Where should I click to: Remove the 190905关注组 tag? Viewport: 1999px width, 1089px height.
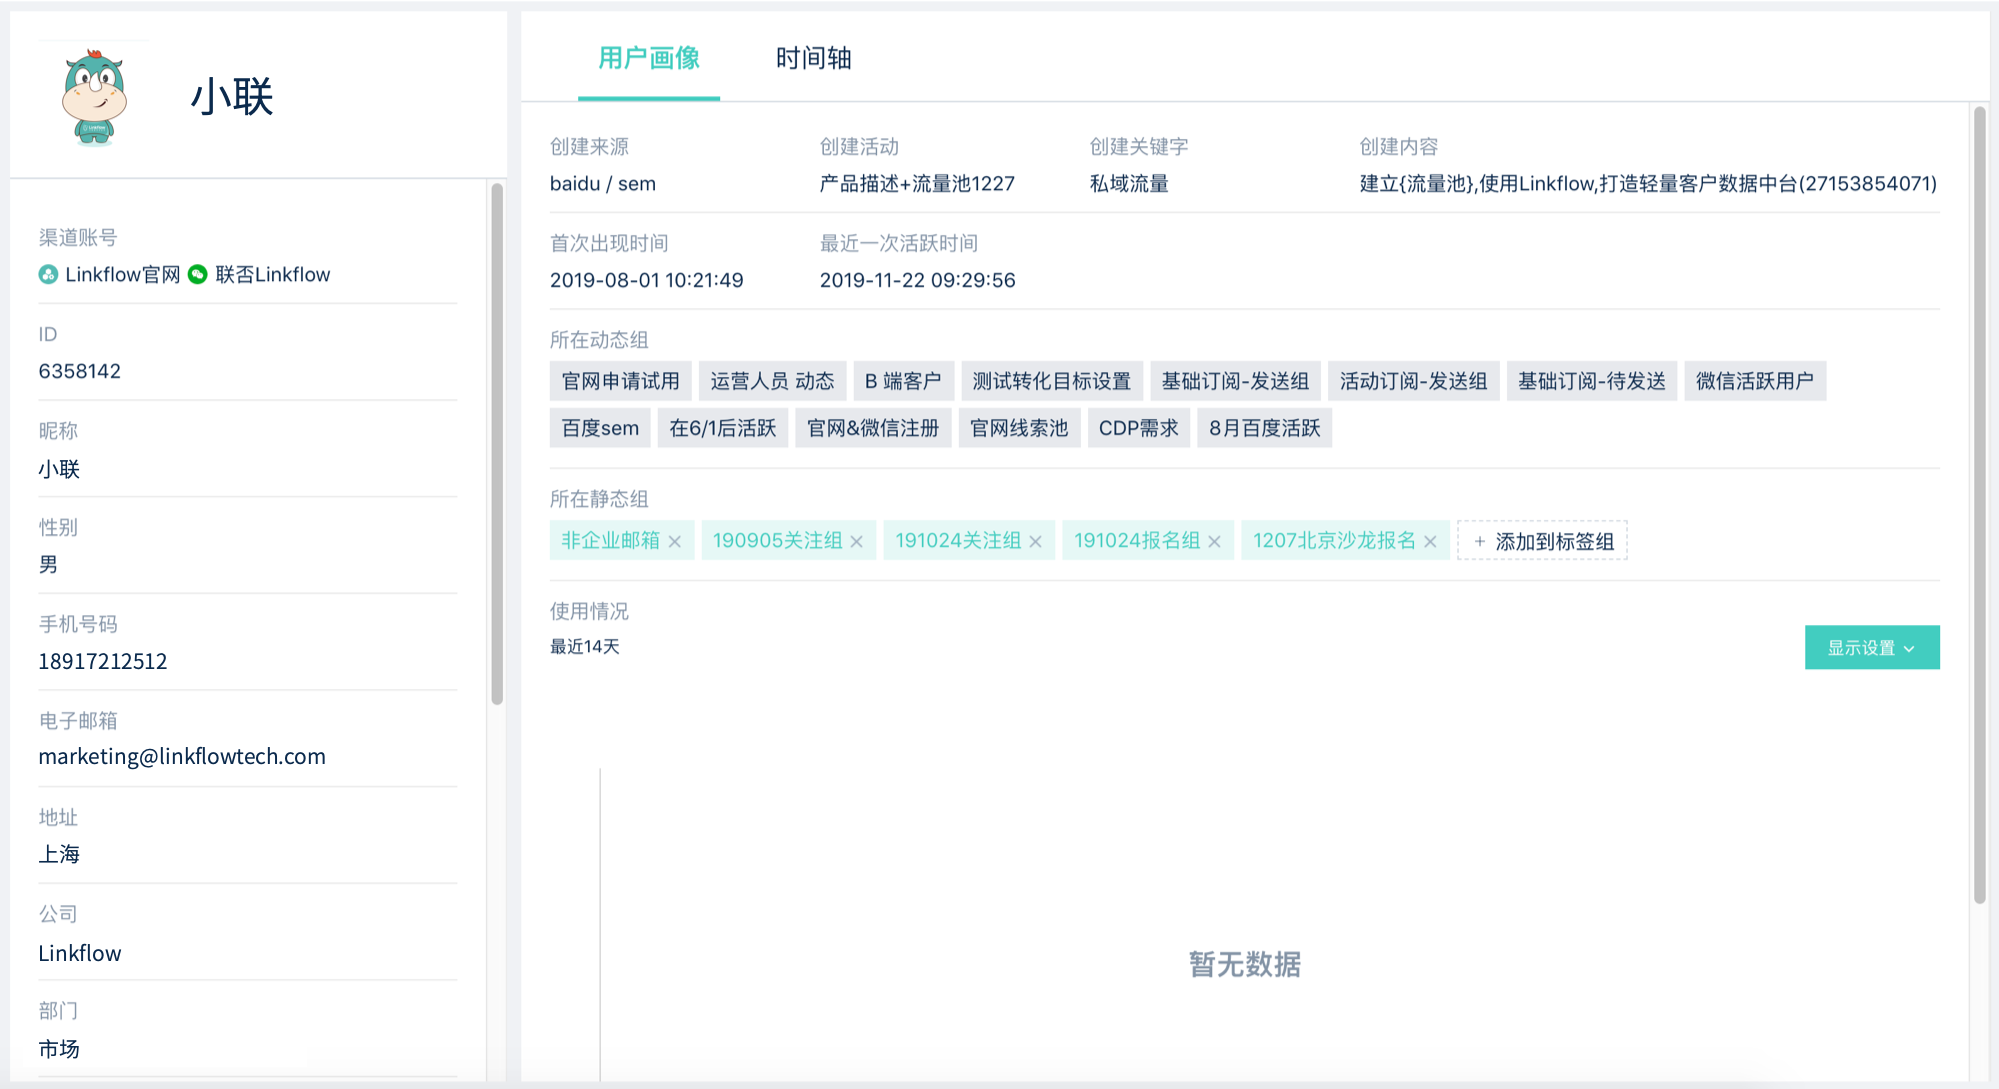click(x=857, y=541)
